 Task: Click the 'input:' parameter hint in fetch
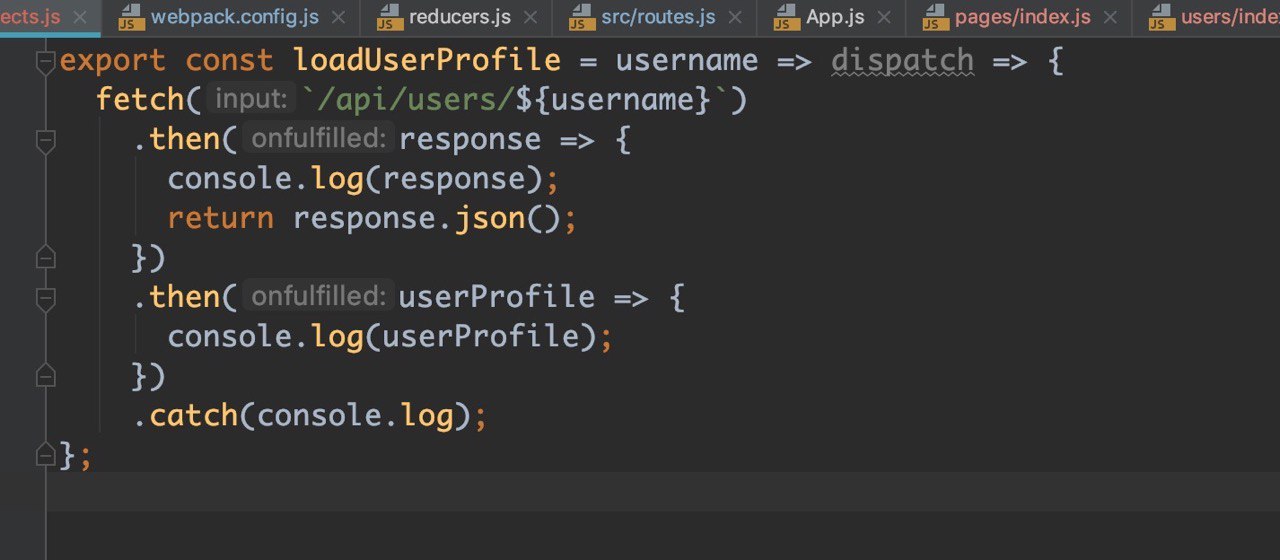click(x=252, y=99)
